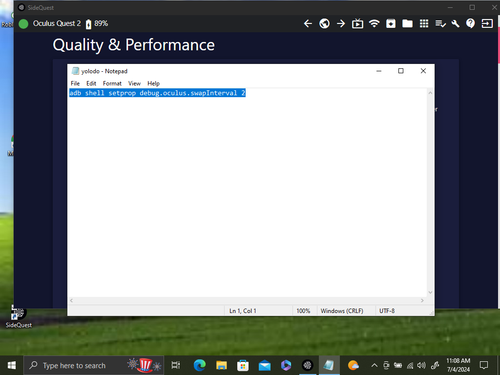Click UTF-8 encoding status entry
Viewport: 500px width, 375px height.
coord(387,311)
